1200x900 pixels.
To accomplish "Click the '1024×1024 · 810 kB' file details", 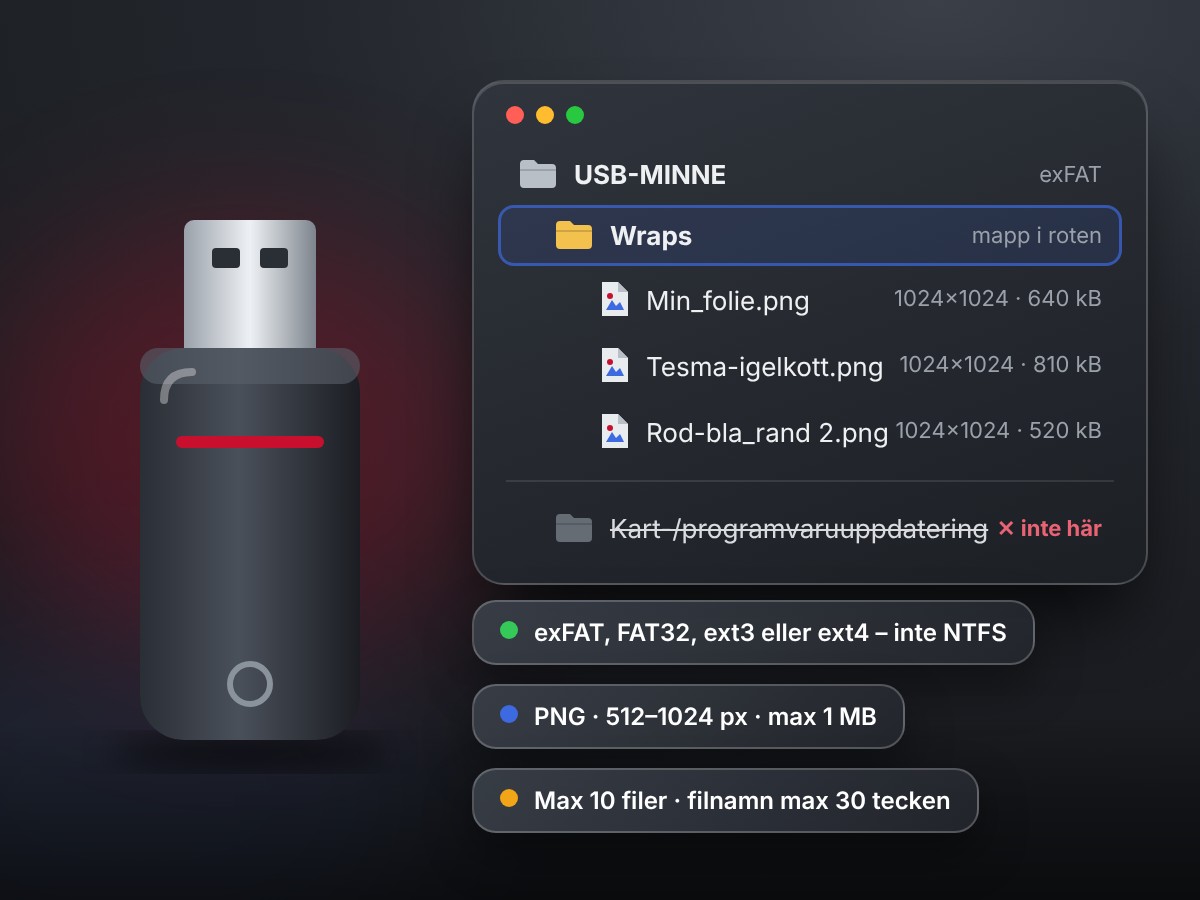I will (x=1000, y=364).
